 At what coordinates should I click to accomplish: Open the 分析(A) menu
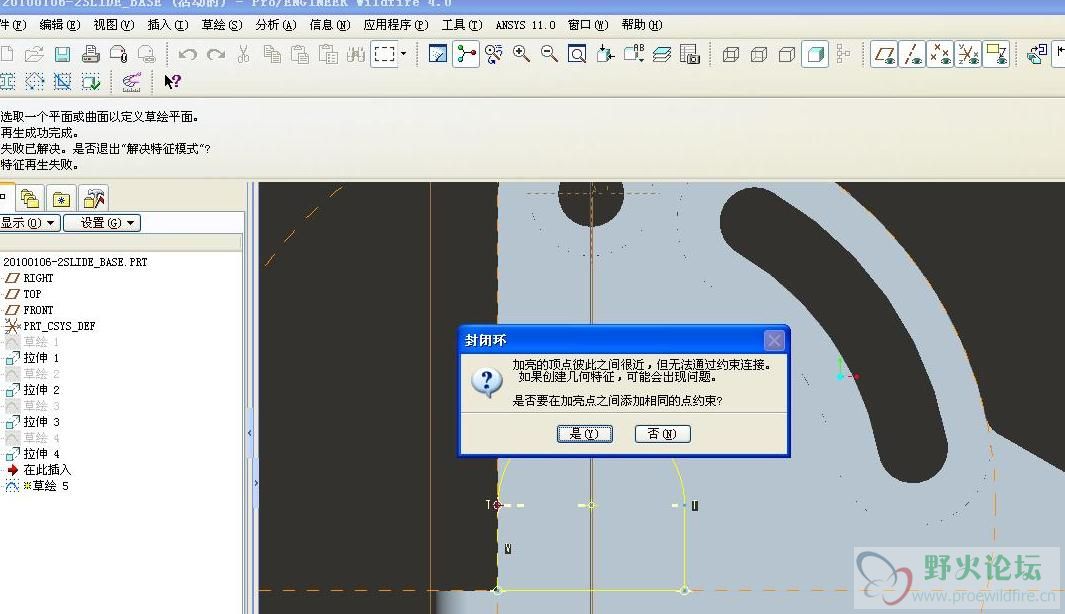pyautogui.click(x=276, y=25)
